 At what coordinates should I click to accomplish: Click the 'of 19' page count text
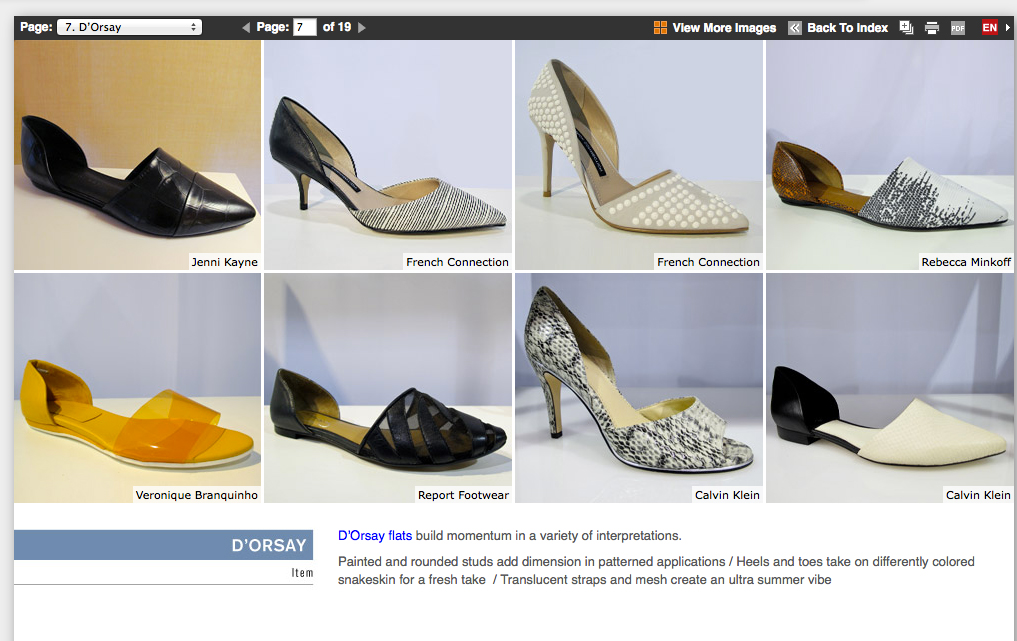[x=337, y=27]
